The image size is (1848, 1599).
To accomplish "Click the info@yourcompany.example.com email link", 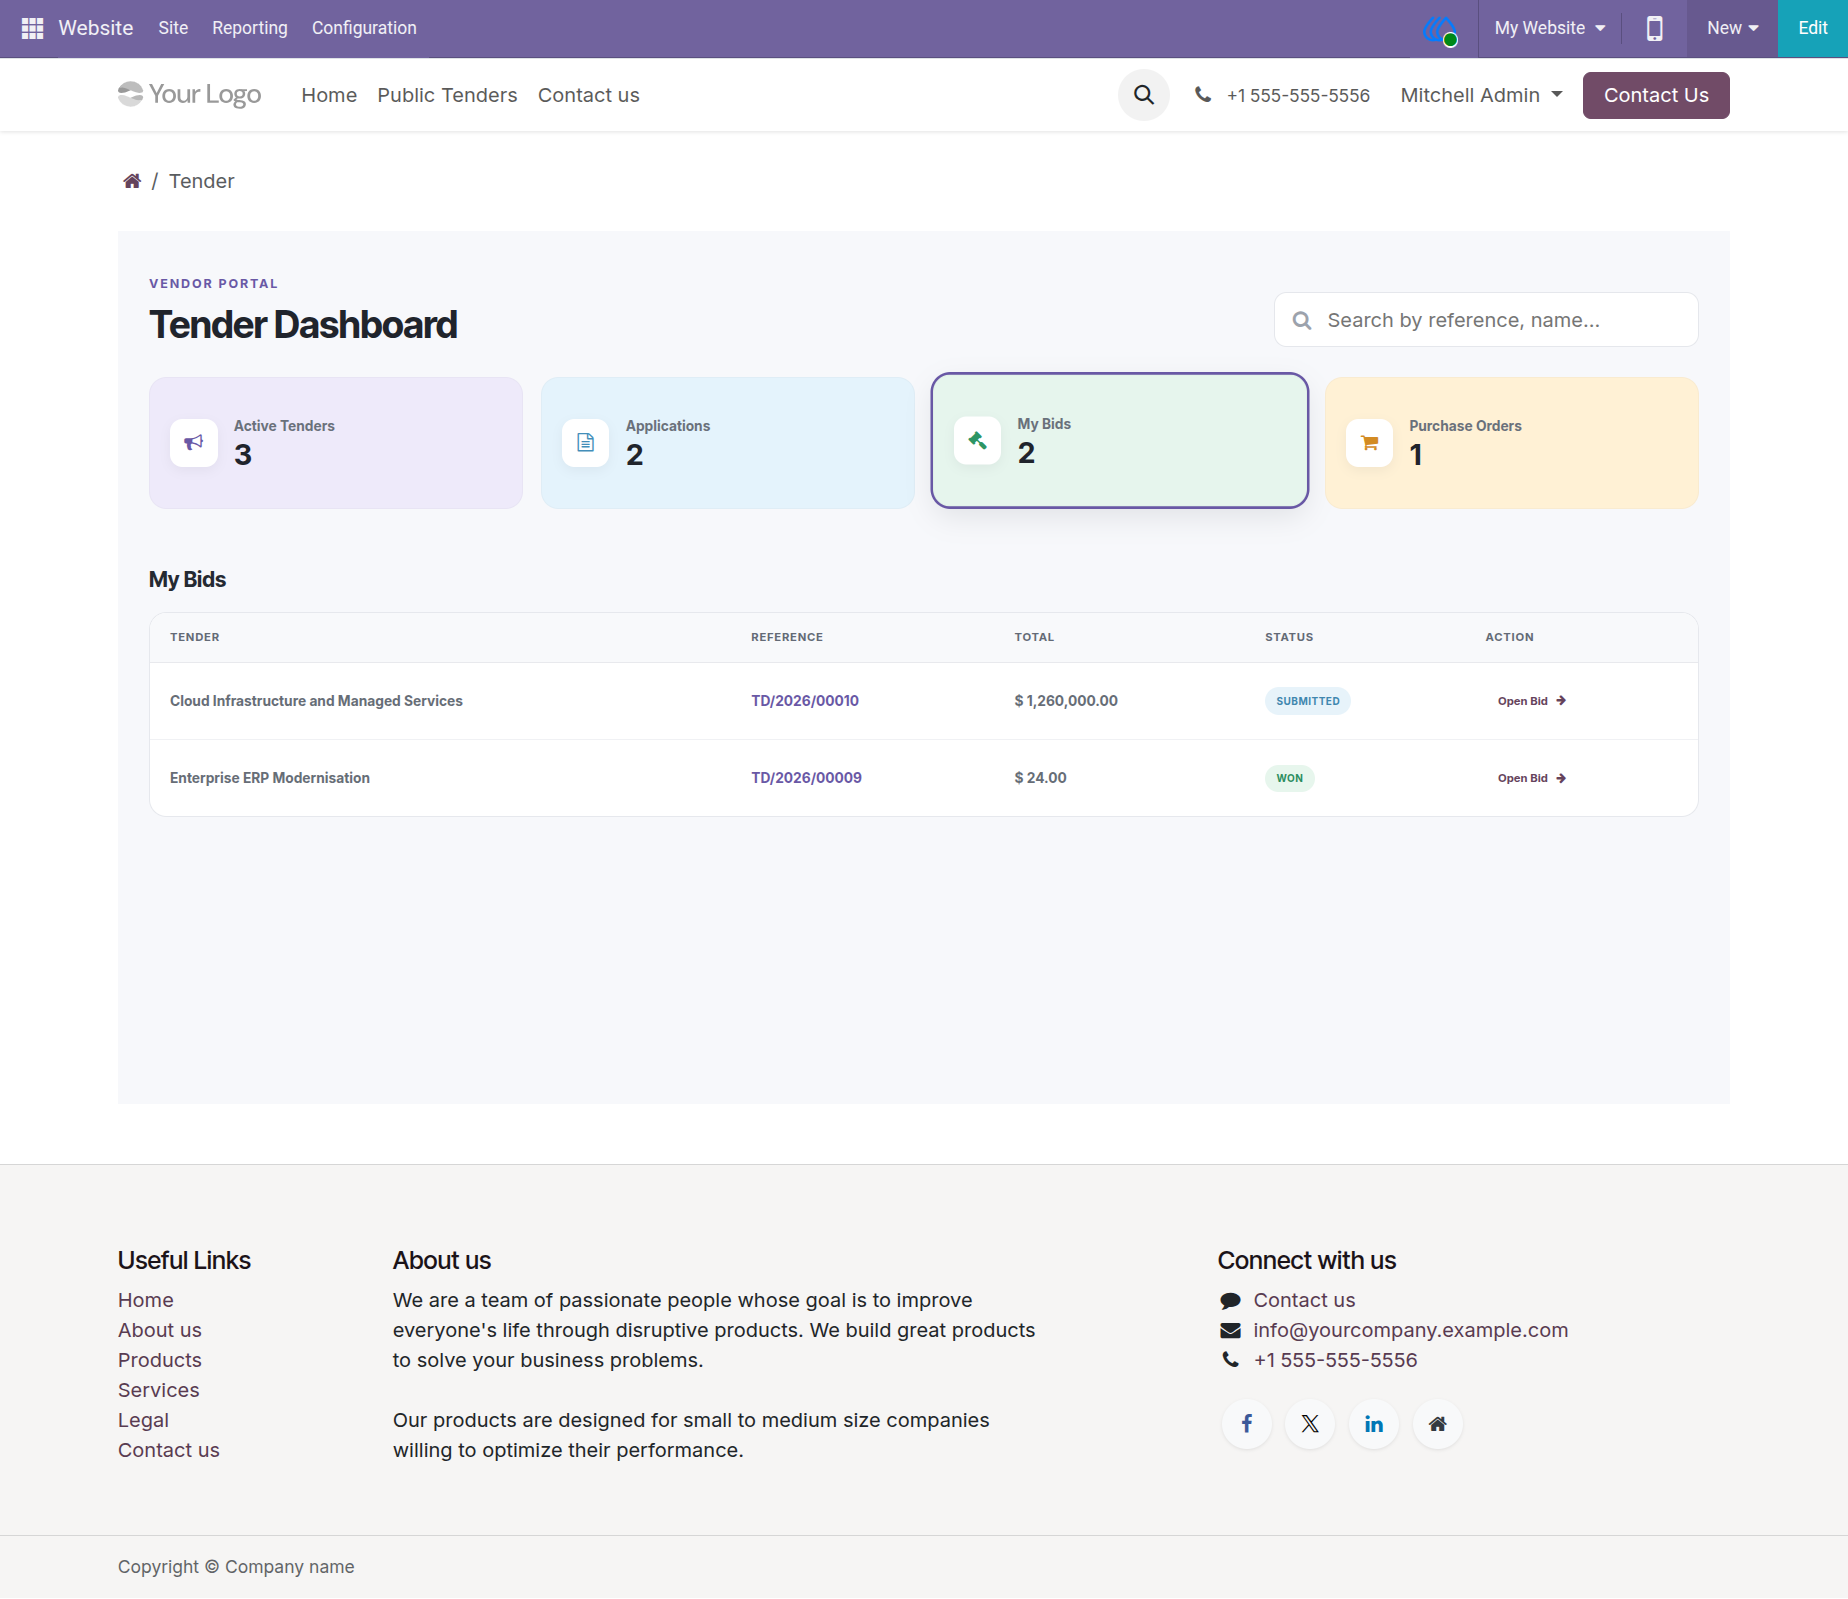I will click(x=1410, y=1330).
